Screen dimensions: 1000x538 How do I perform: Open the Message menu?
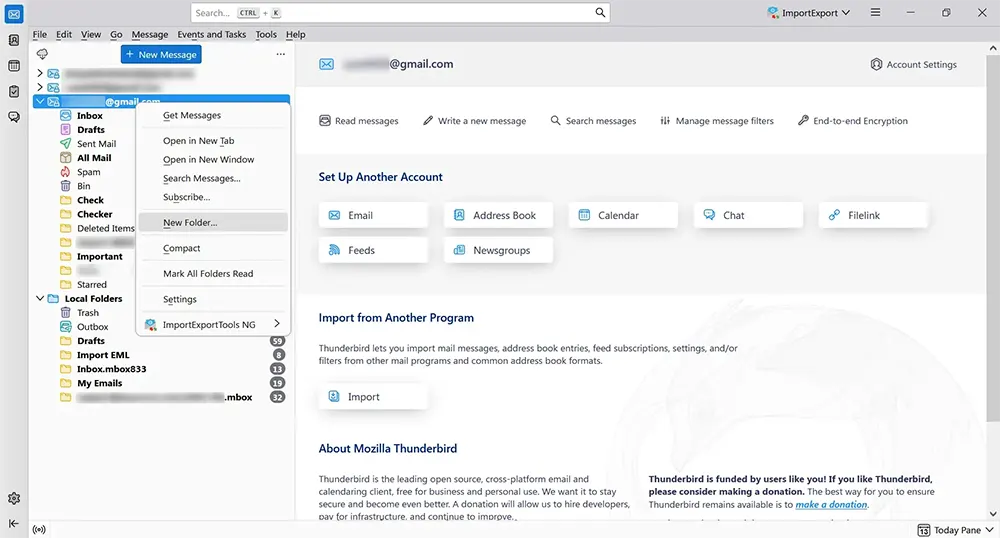(150, 34)
